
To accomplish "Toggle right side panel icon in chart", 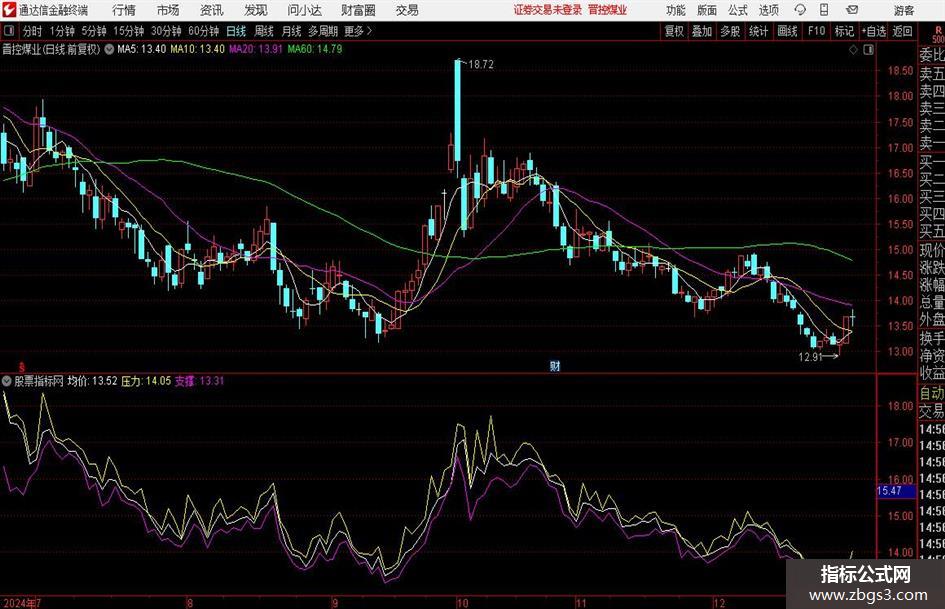I will coord(868,50).
